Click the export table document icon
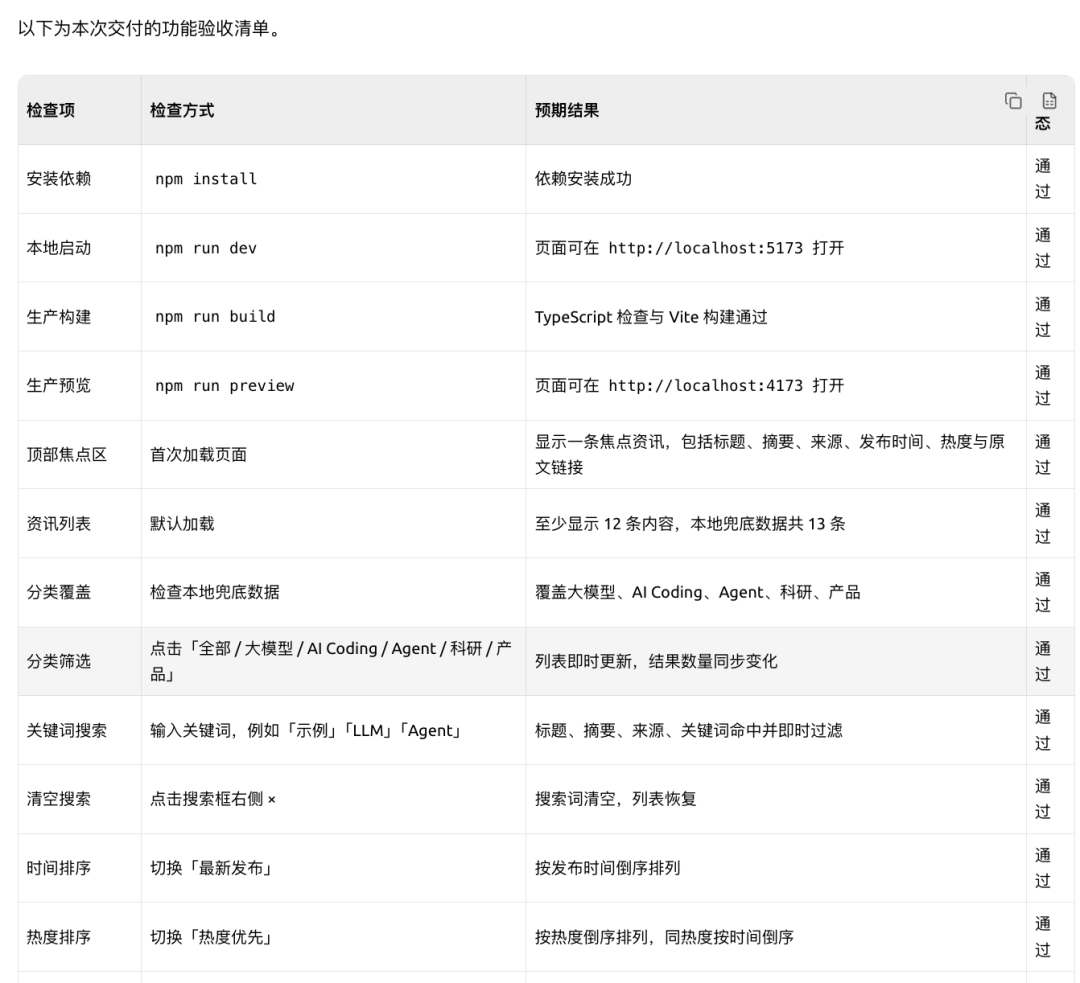 [x=1049, y=101]
